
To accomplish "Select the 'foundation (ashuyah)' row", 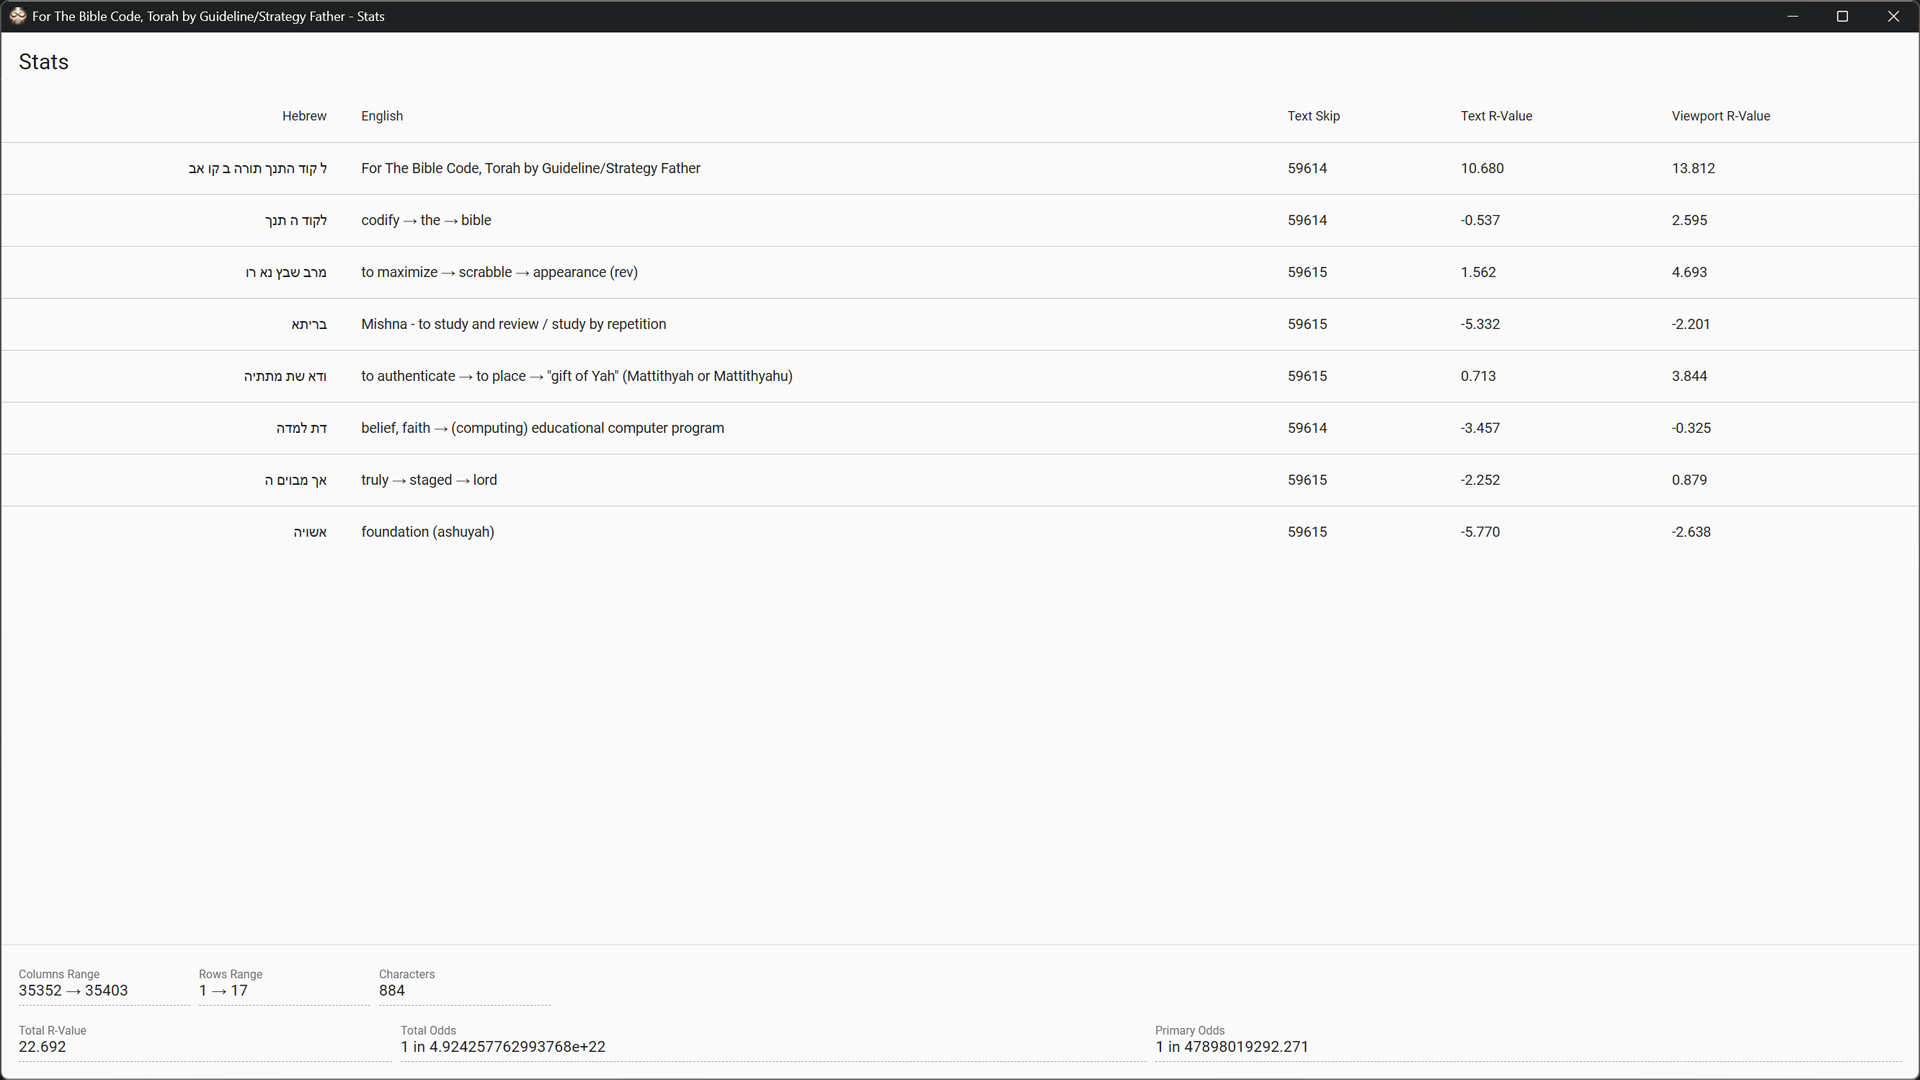I will pos(427,532).
